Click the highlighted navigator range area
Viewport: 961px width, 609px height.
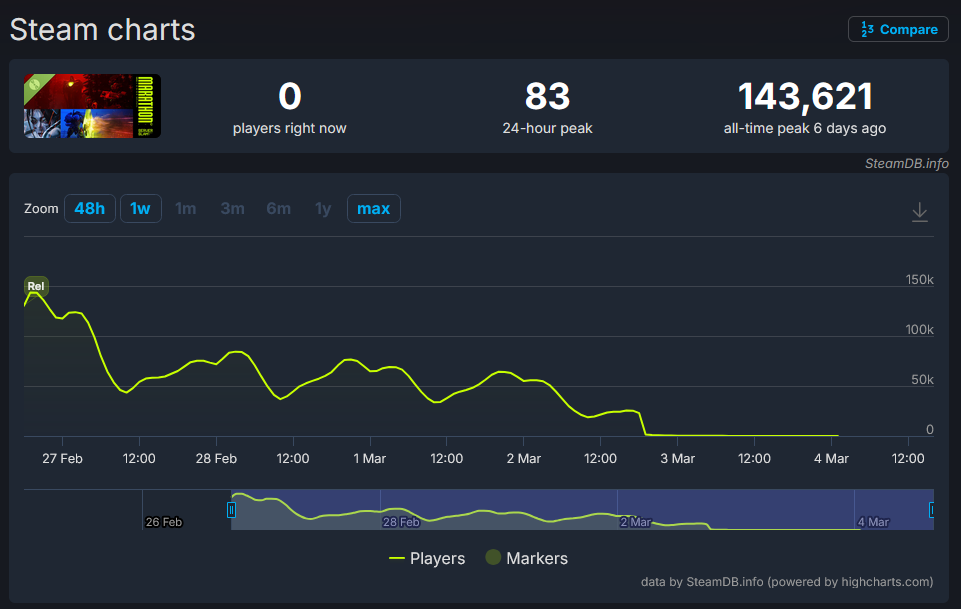(582, 509)
